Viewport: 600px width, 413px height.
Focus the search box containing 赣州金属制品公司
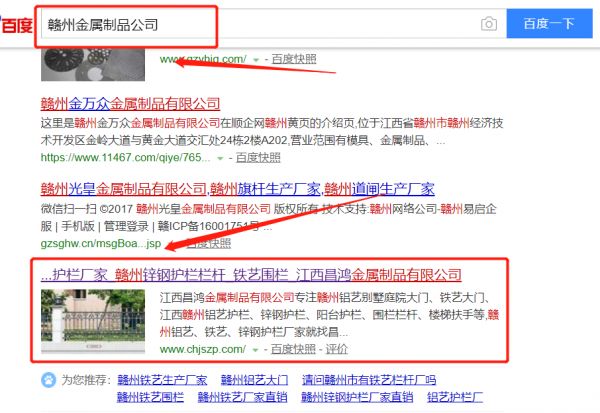[250, 23]
